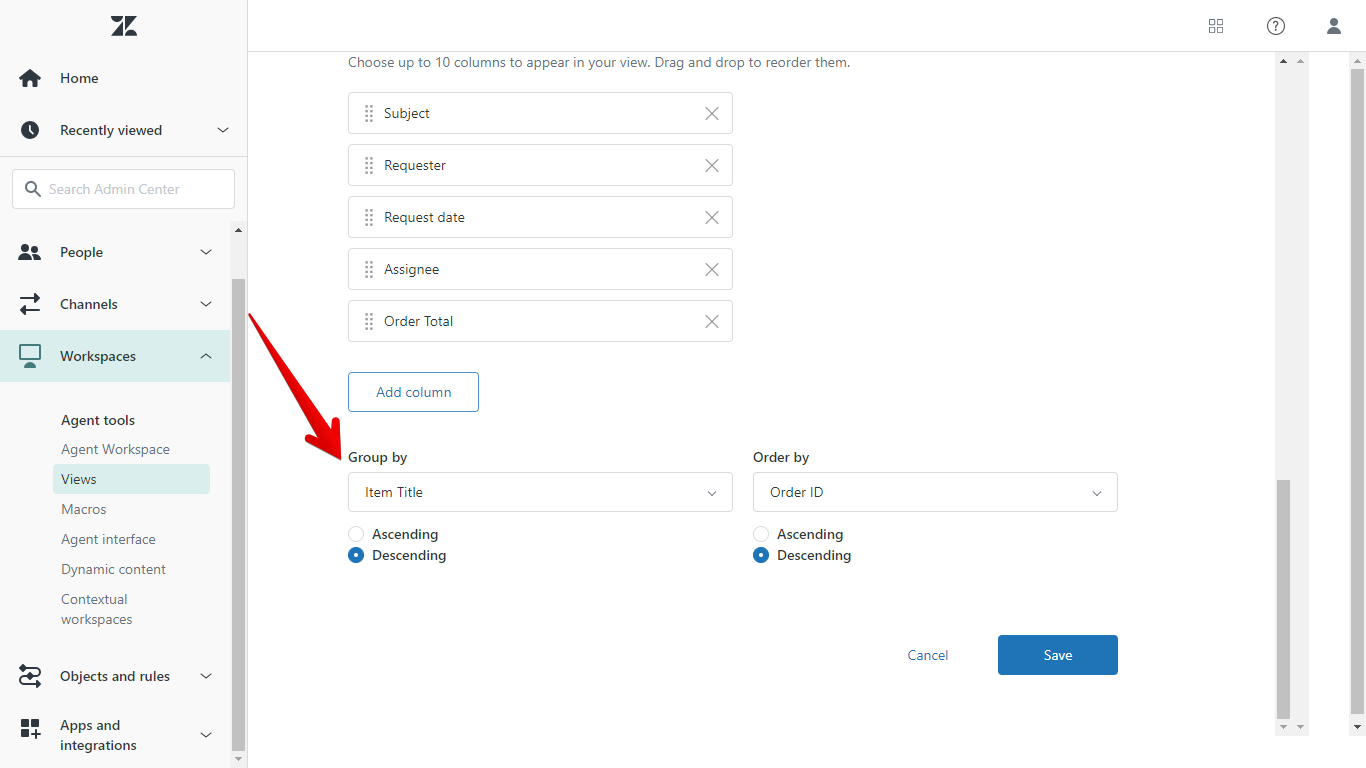This screenshot has width=1366, height=768.
Task: Click the Channels arrows icon
Action: coord(30,304)
